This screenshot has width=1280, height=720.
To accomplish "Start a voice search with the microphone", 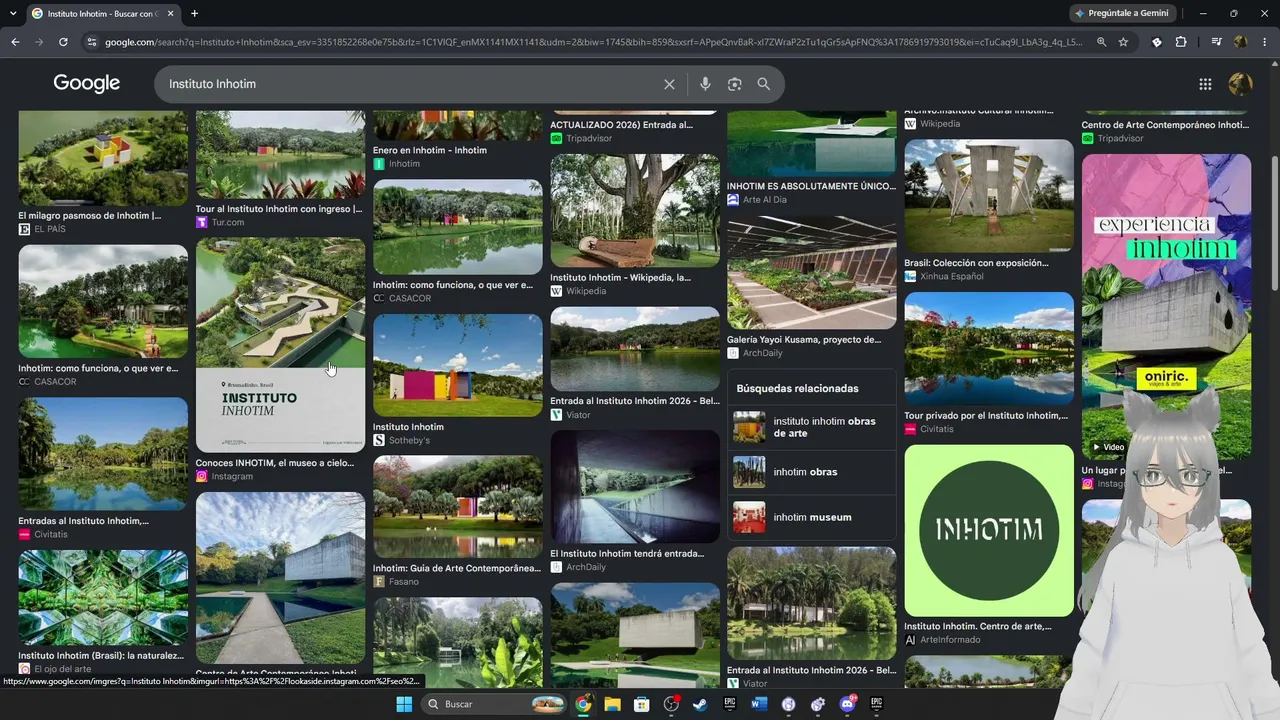I will (705, 84).
